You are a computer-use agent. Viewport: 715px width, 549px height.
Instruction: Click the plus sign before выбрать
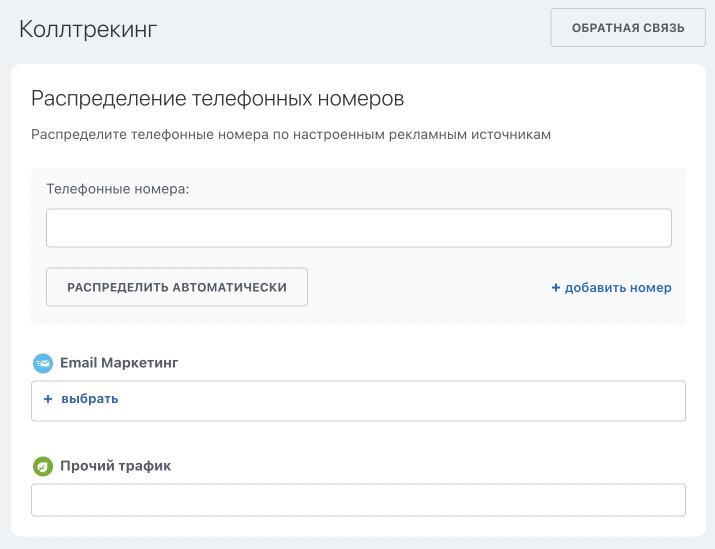(x=47, y=399)
